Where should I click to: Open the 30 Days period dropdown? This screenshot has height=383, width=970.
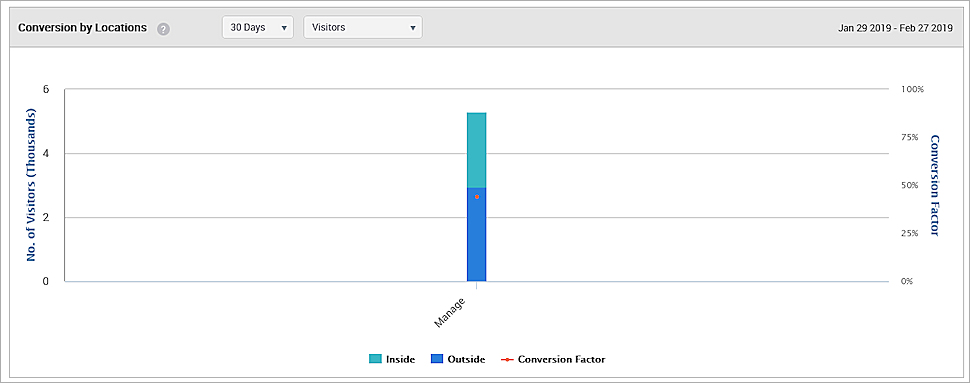[258, 27]
